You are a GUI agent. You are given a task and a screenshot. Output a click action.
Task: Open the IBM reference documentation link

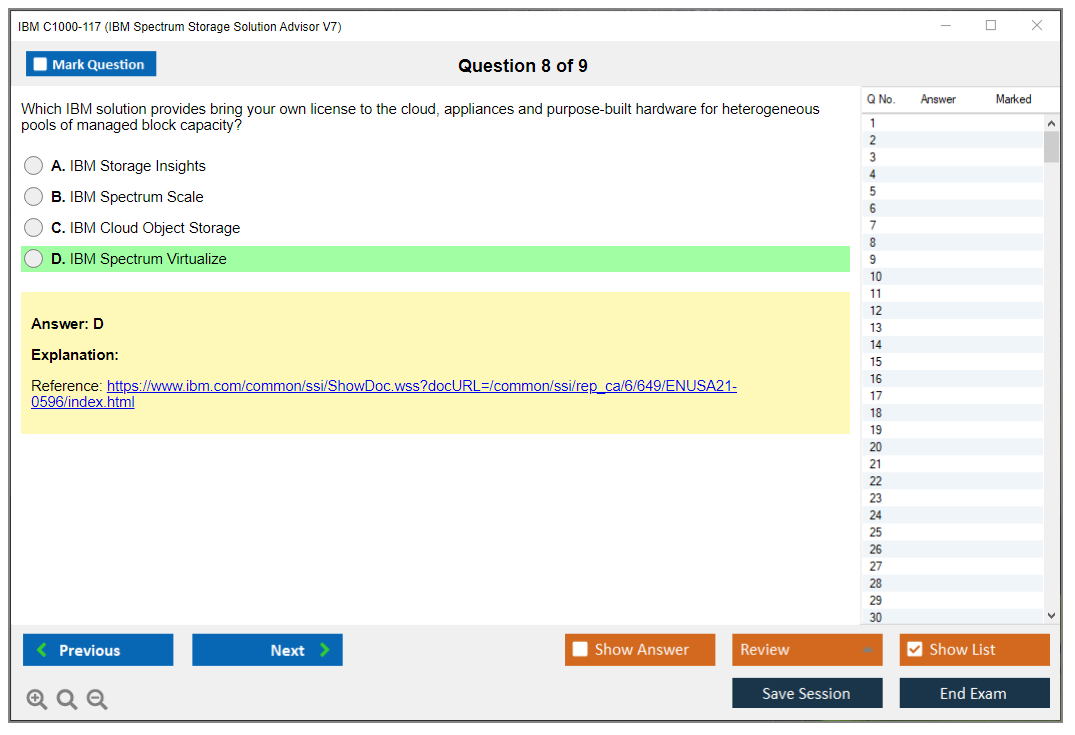pos(421,387)
